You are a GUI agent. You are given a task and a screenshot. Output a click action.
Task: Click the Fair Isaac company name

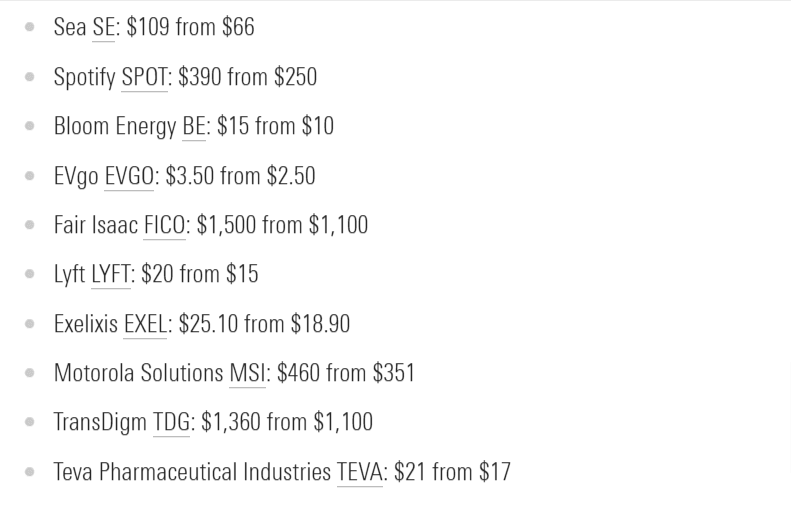pos(96,225)
